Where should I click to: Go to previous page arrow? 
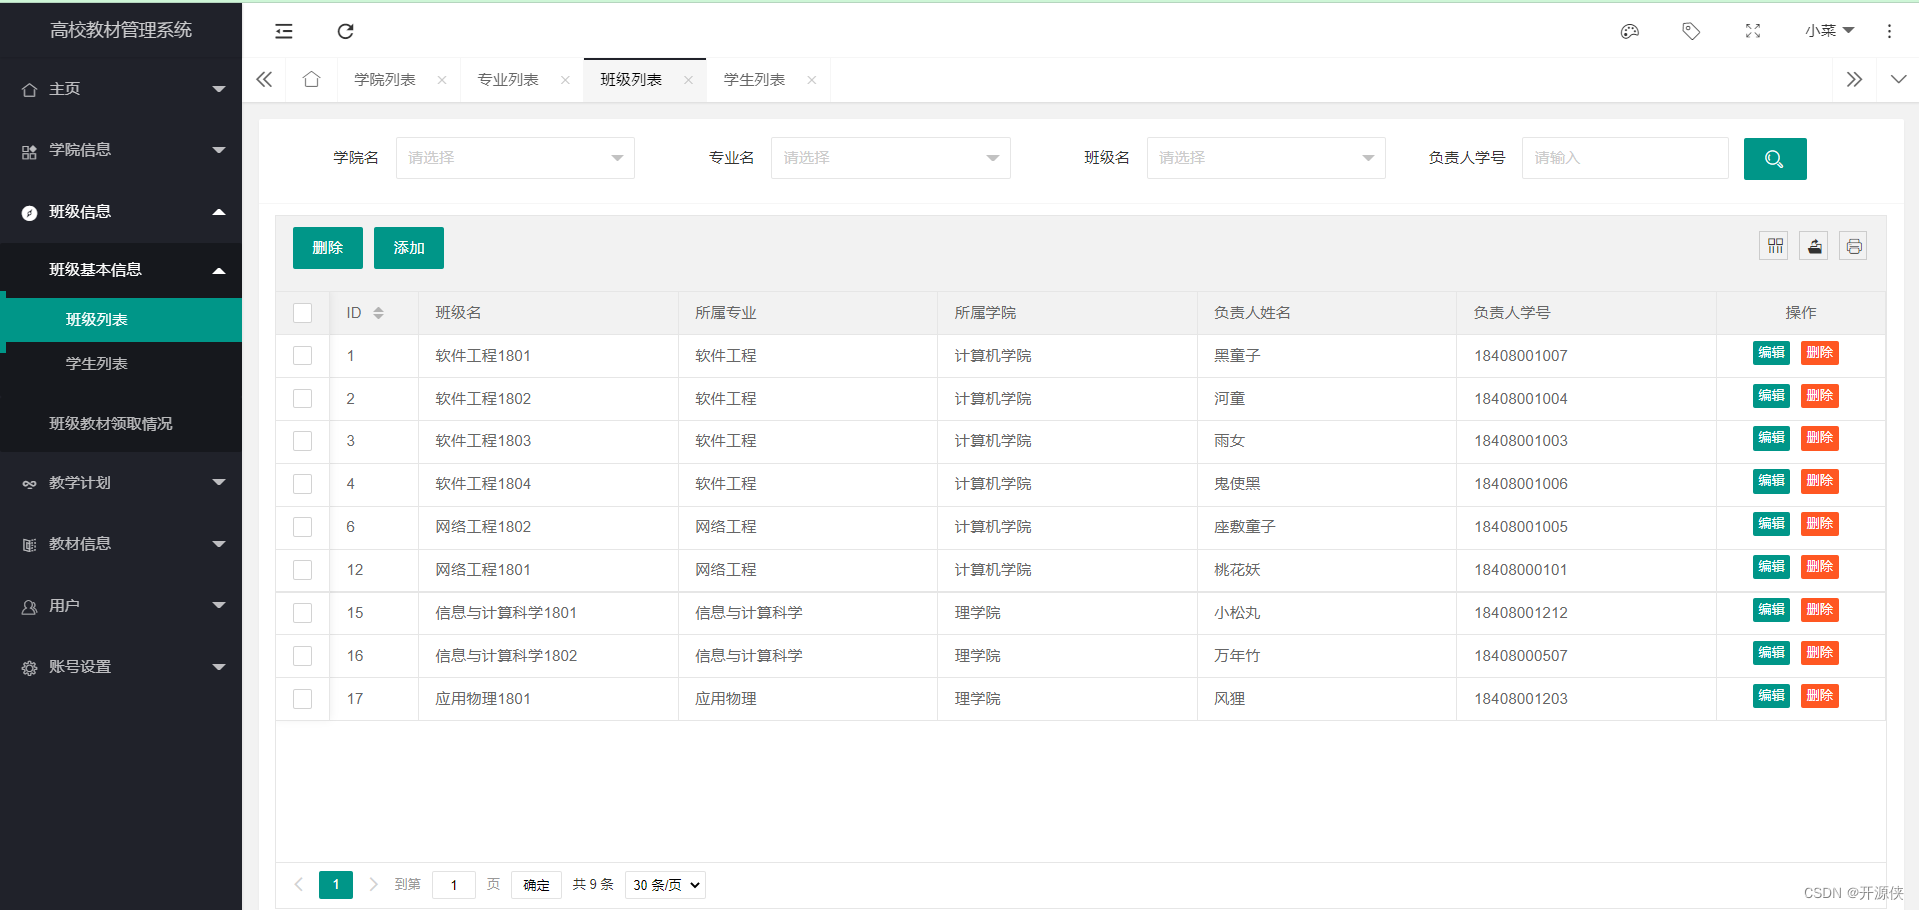point(298,884)
